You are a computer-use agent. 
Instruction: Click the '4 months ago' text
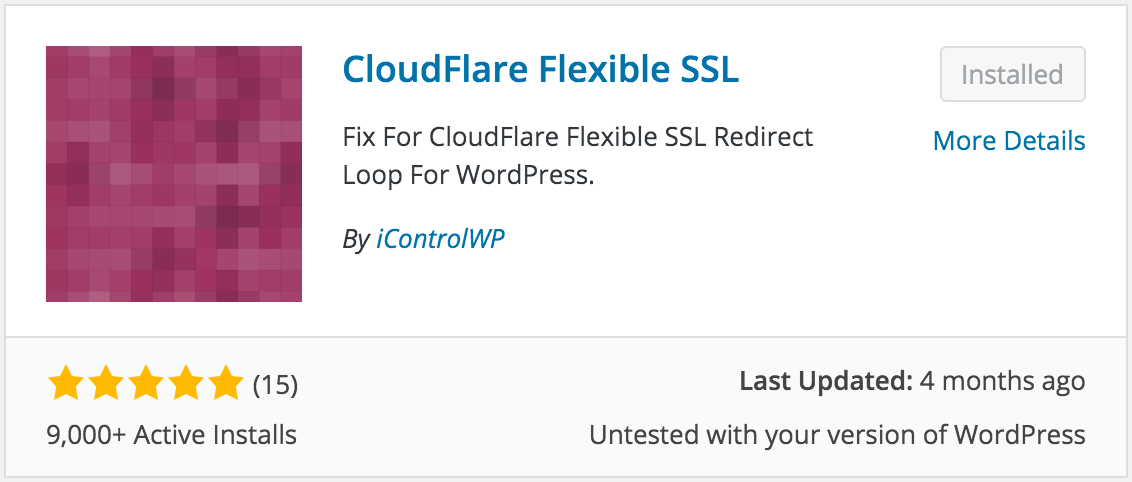coord(1003,381)
